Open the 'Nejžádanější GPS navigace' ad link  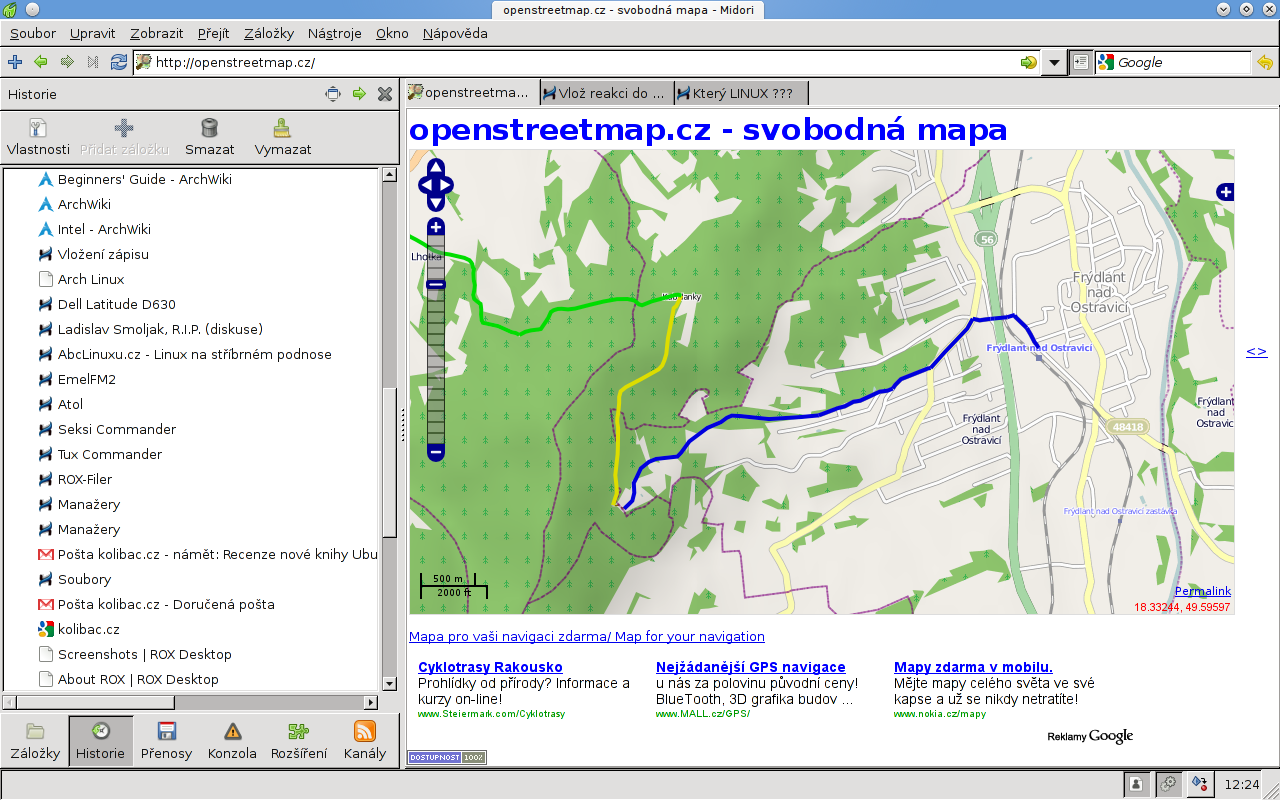751,667
